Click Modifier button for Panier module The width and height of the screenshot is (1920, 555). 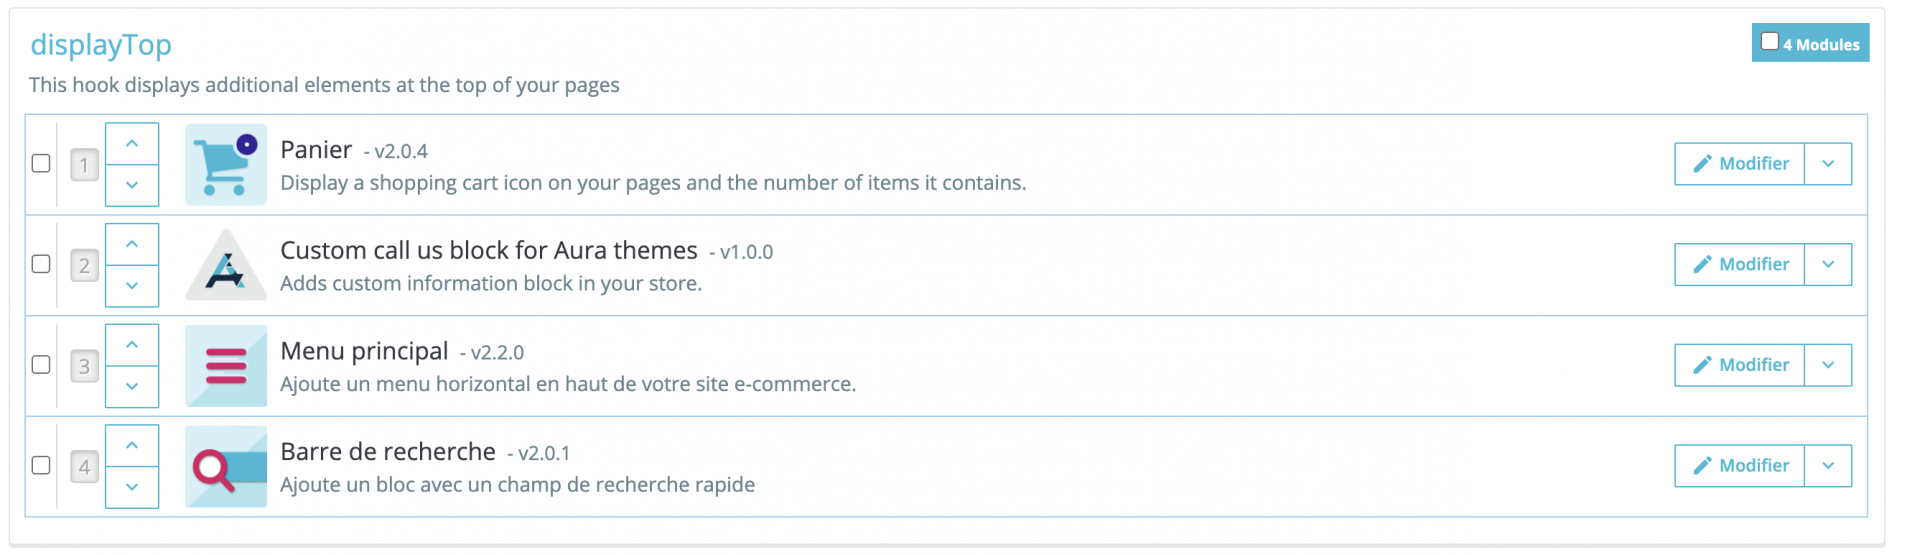click(x=1740, y=164)
